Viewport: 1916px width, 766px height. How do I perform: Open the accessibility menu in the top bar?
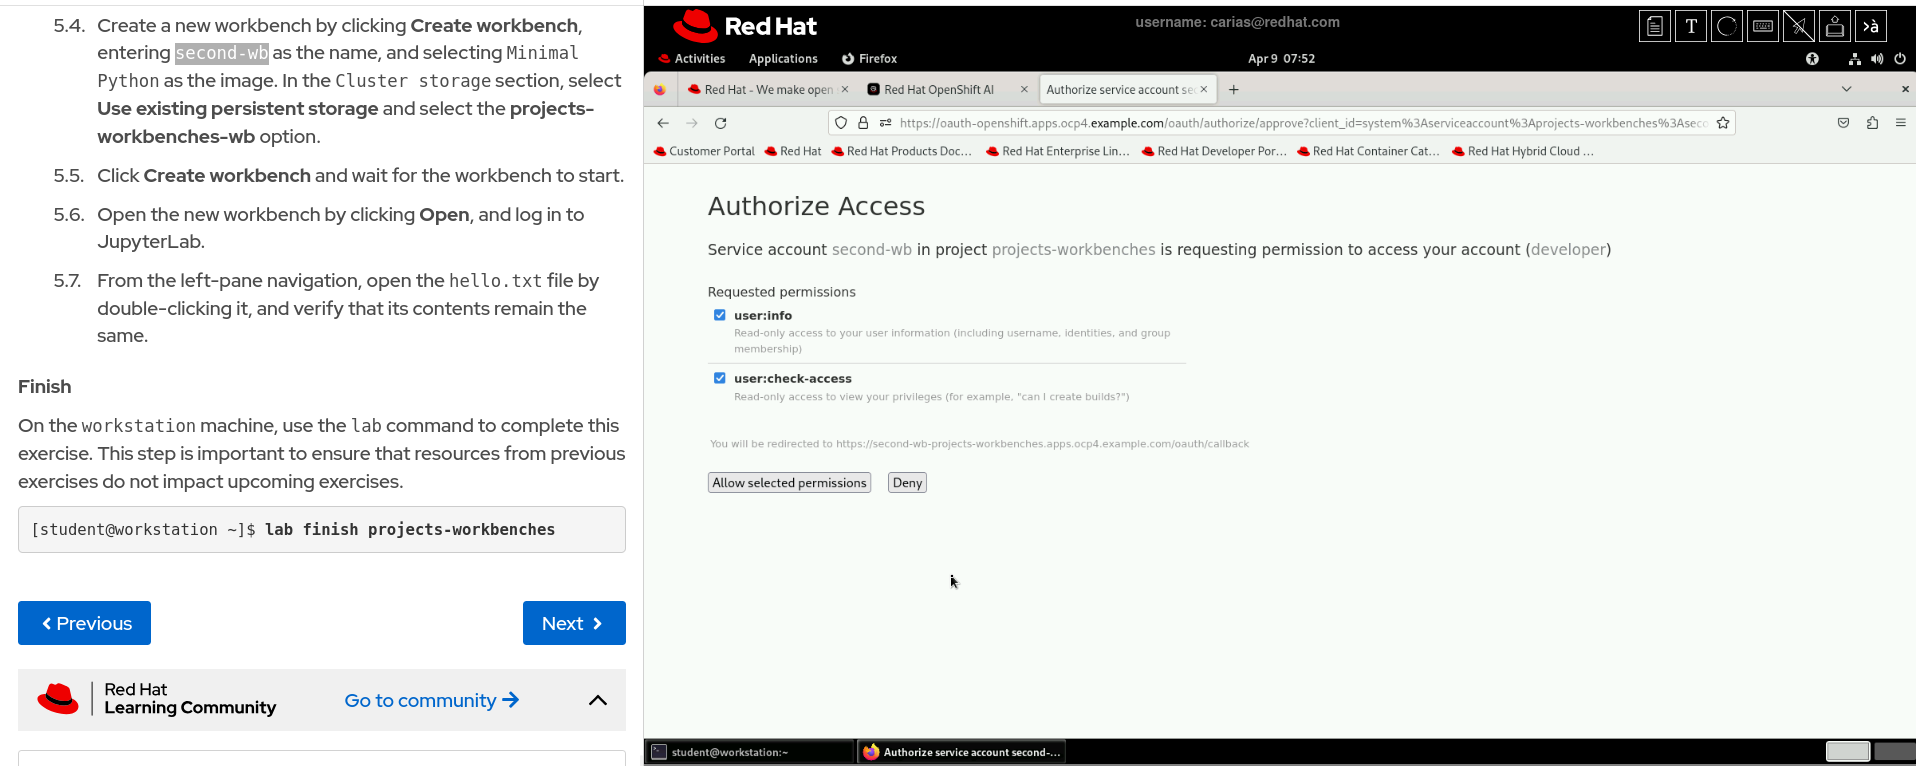click(1812, 59)
